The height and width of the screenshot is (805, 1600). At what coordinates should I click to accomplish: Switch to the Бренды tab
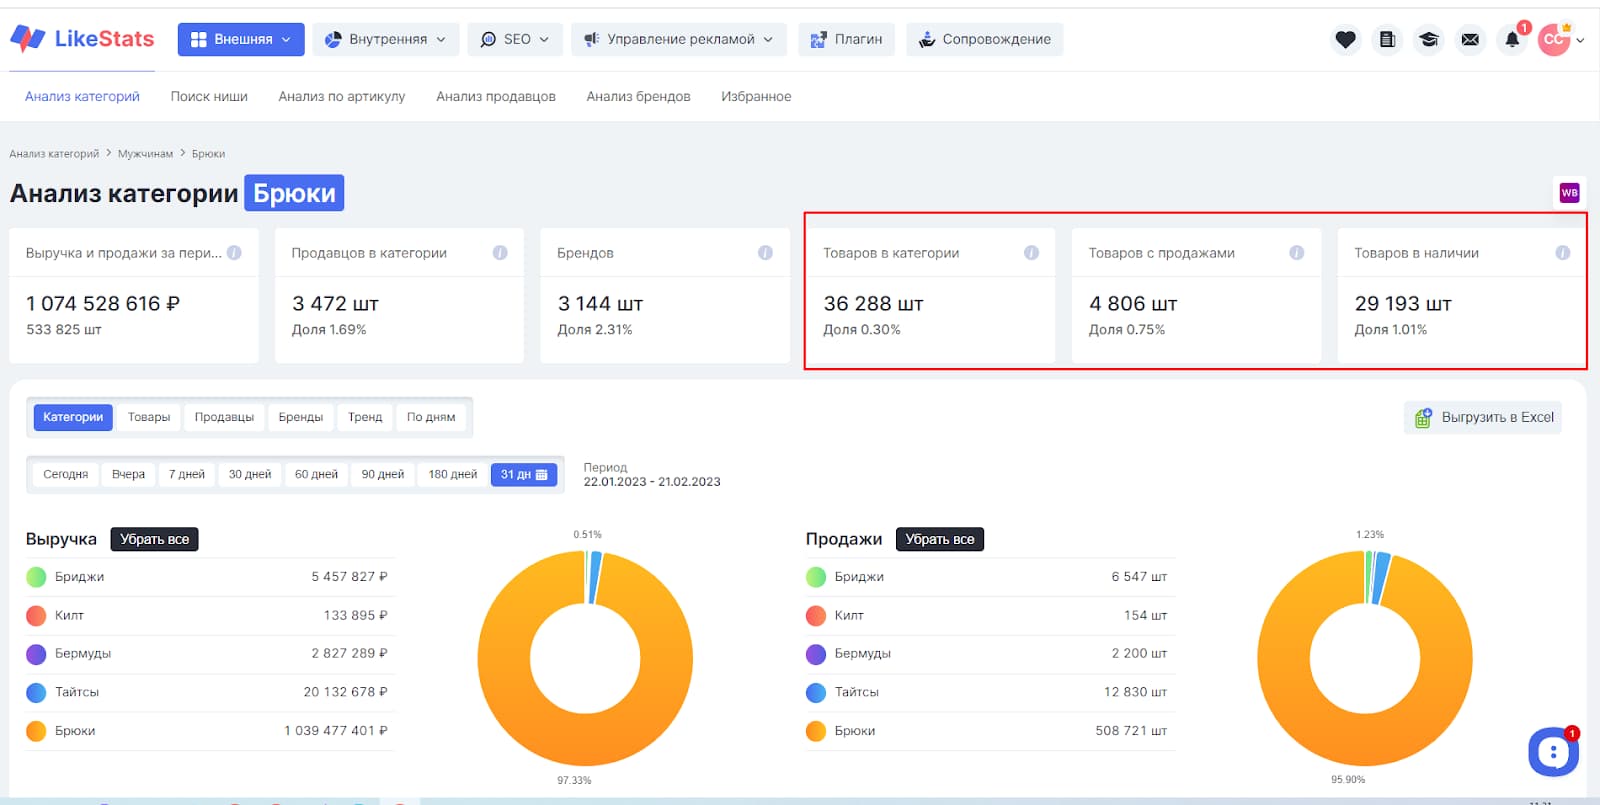(301, 417)
